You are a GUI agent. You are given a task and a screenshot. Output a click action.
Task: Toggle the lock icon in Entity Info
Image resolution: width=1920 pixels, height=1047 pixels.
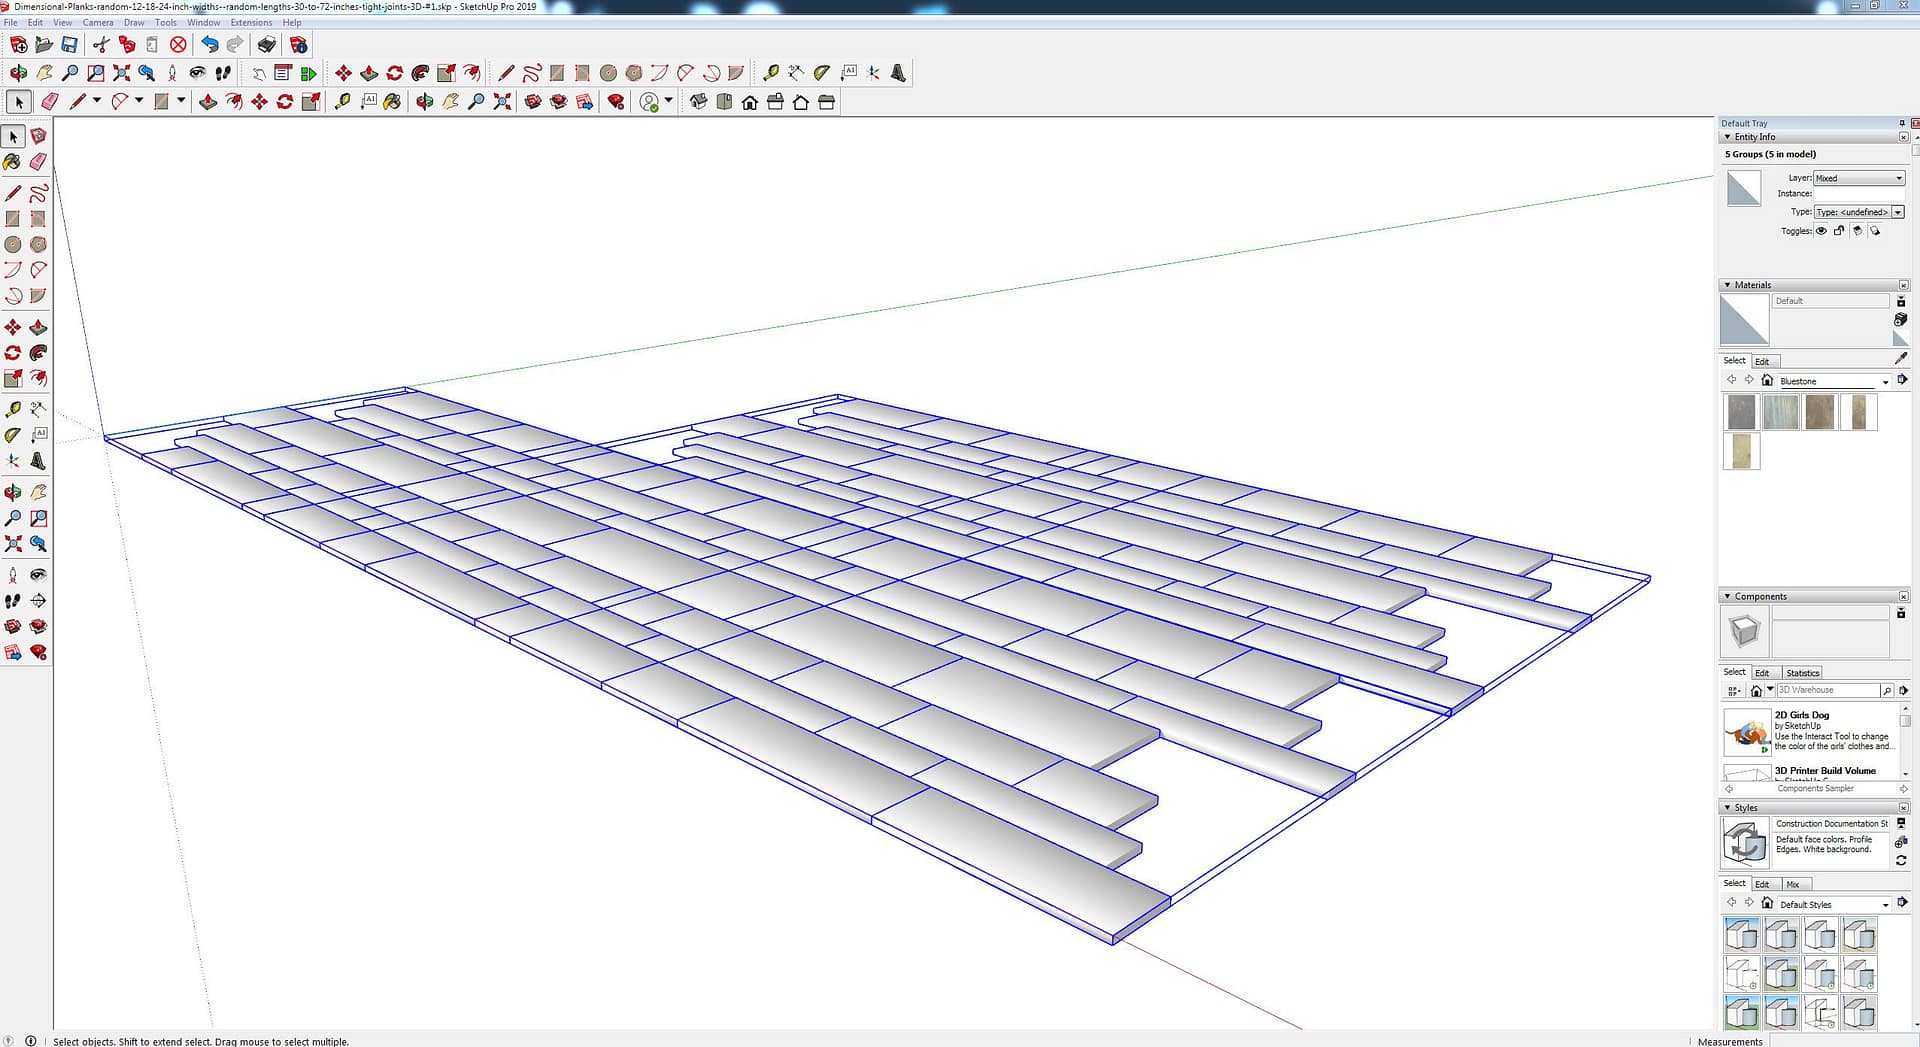click(x=1839, y=231)
